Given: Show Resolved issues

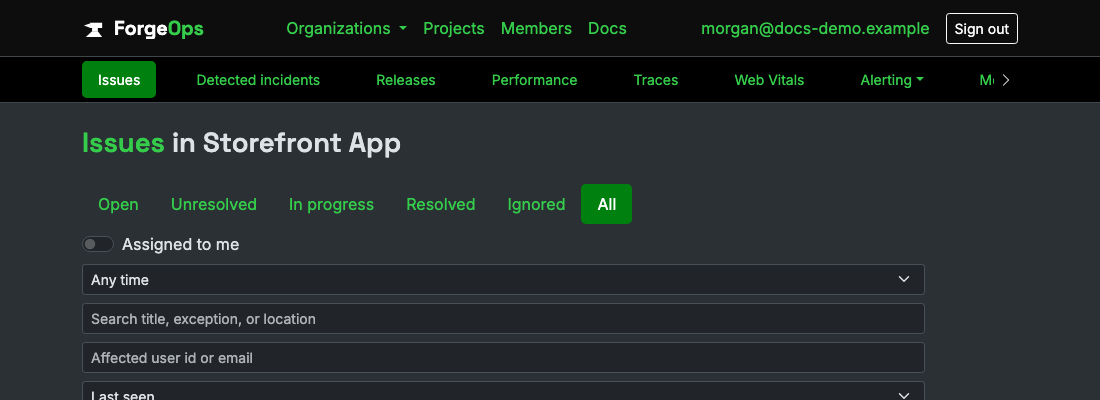Looking at the screenshot, I should click(441, 204).
